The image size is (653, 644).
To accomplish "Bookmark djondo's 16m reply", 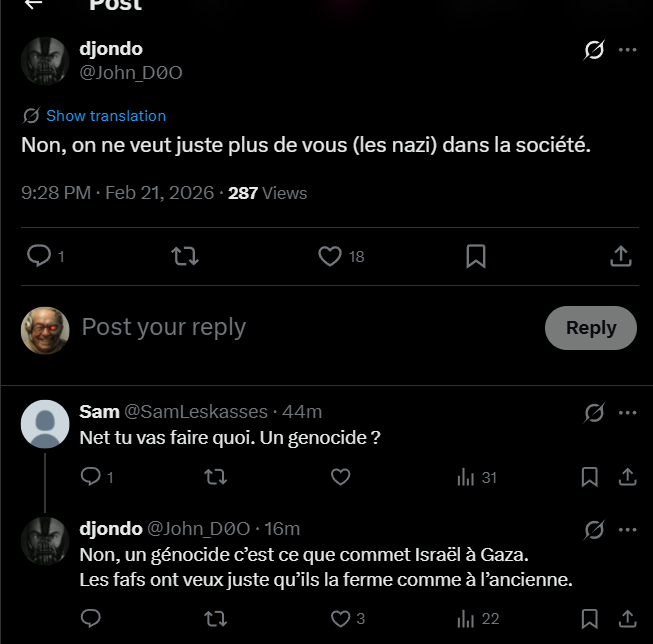I will point(590,618).
